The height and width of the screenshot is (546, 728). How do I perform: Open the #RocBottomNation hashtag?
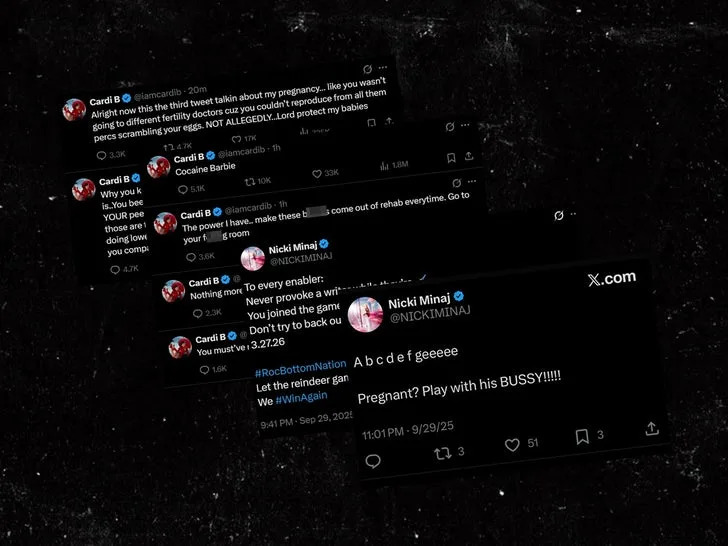coord(300,369)
